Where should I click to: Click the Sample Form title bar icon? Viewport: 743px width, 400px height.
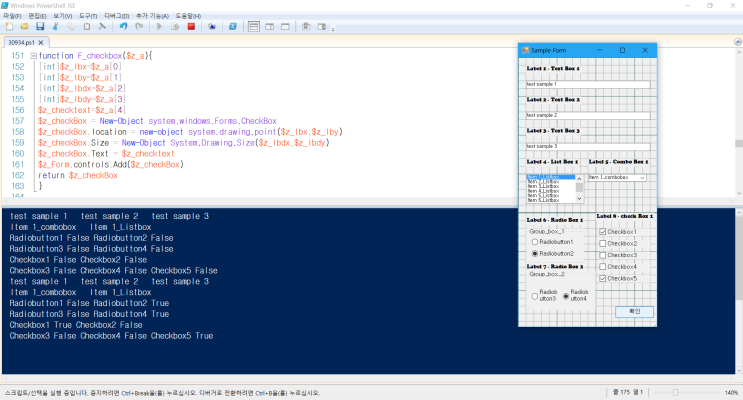click(x=526, y=50)
